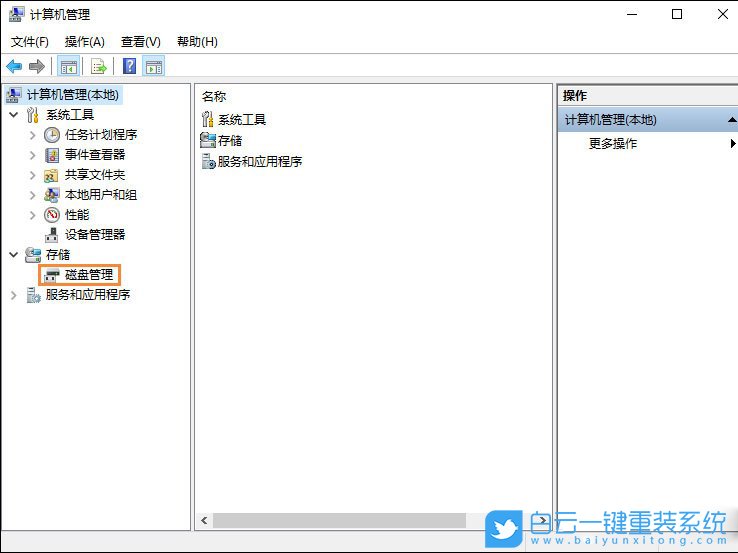Viewport: 738px width, 553px height.
Task: Click the 名称 column header
Action: (x=214, y=96)
